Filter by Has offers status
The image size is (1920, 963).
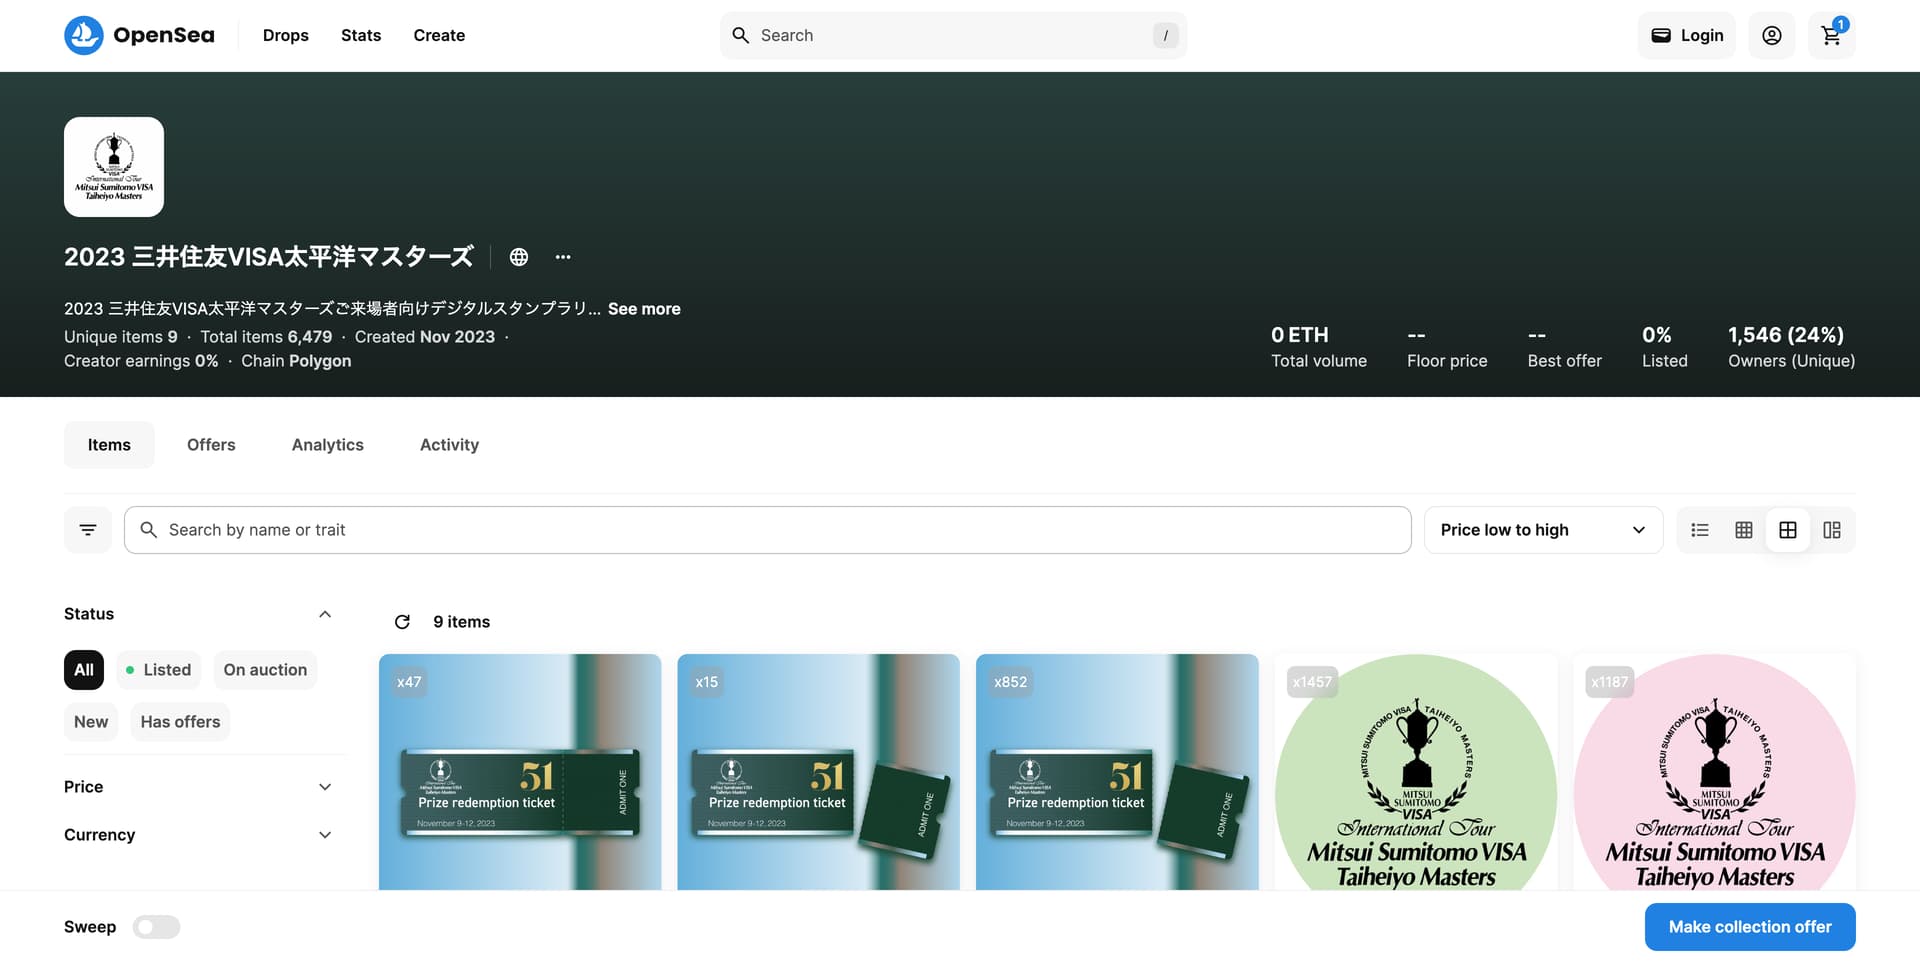180,722
